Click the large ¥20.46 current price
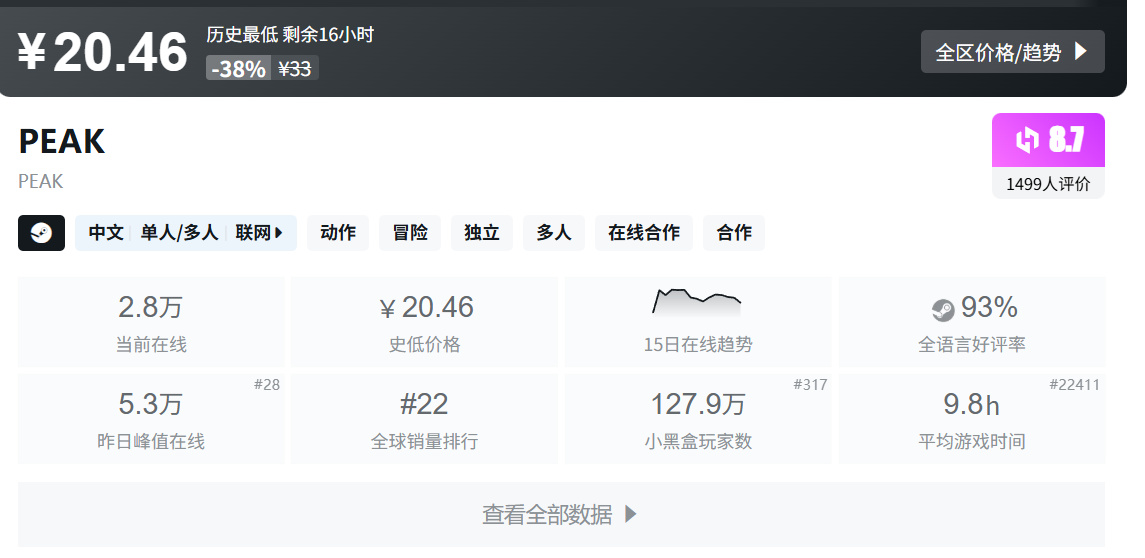 (103, 52)
